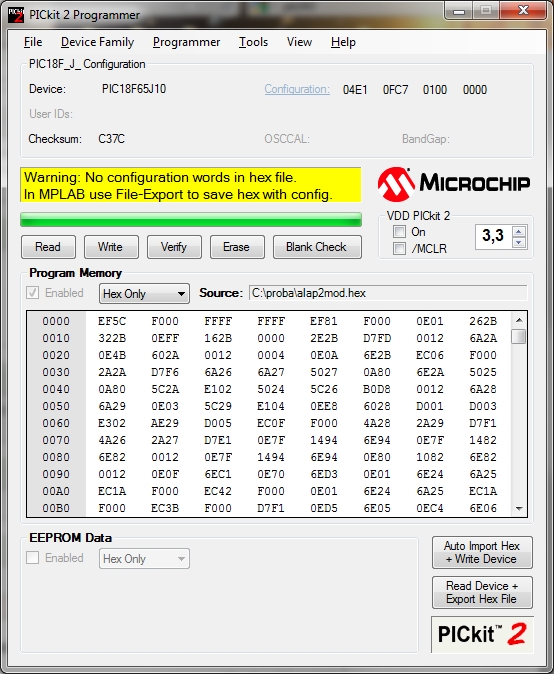Click memory cell EF5C at address 0000
This screenshot has width=554, height=674.
[112, 321]
